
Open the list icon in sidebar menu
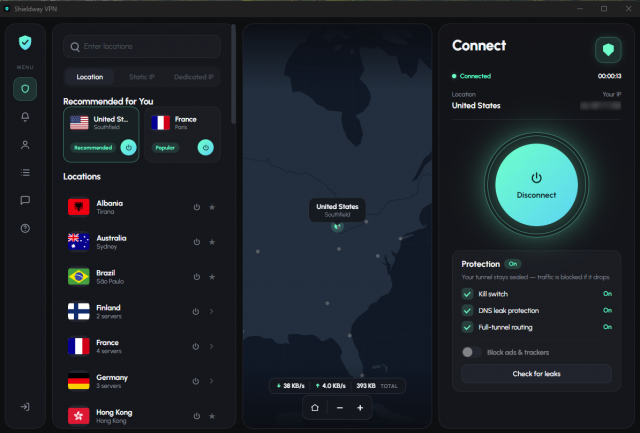(25, 173)
